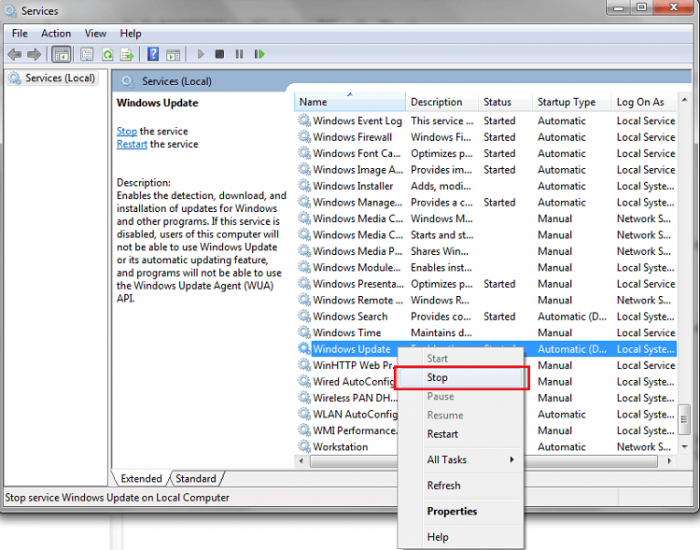Choose Refresh in the context menu
700x550 pixels.
[x=460, y=485]
